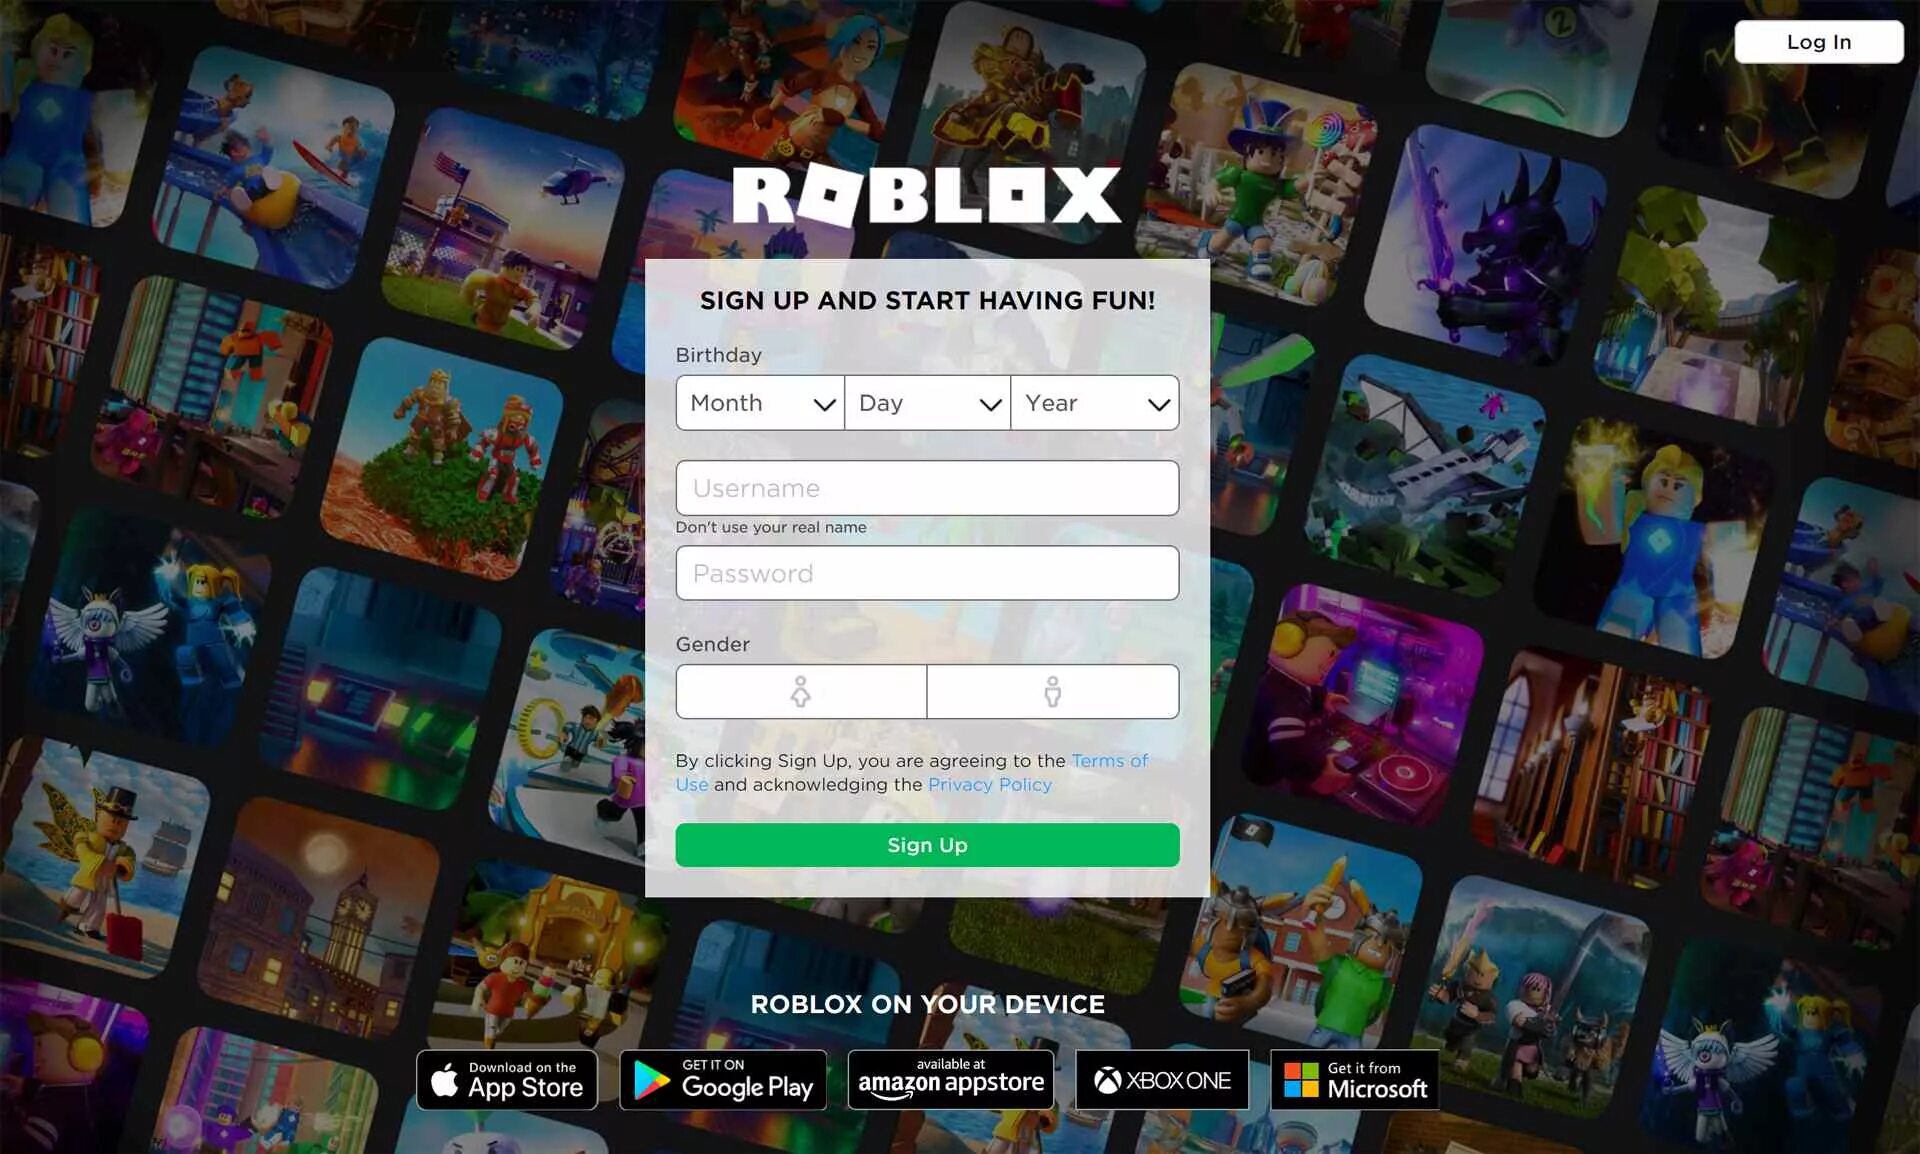Expand the Month birthday dropdown

[758, 402]
